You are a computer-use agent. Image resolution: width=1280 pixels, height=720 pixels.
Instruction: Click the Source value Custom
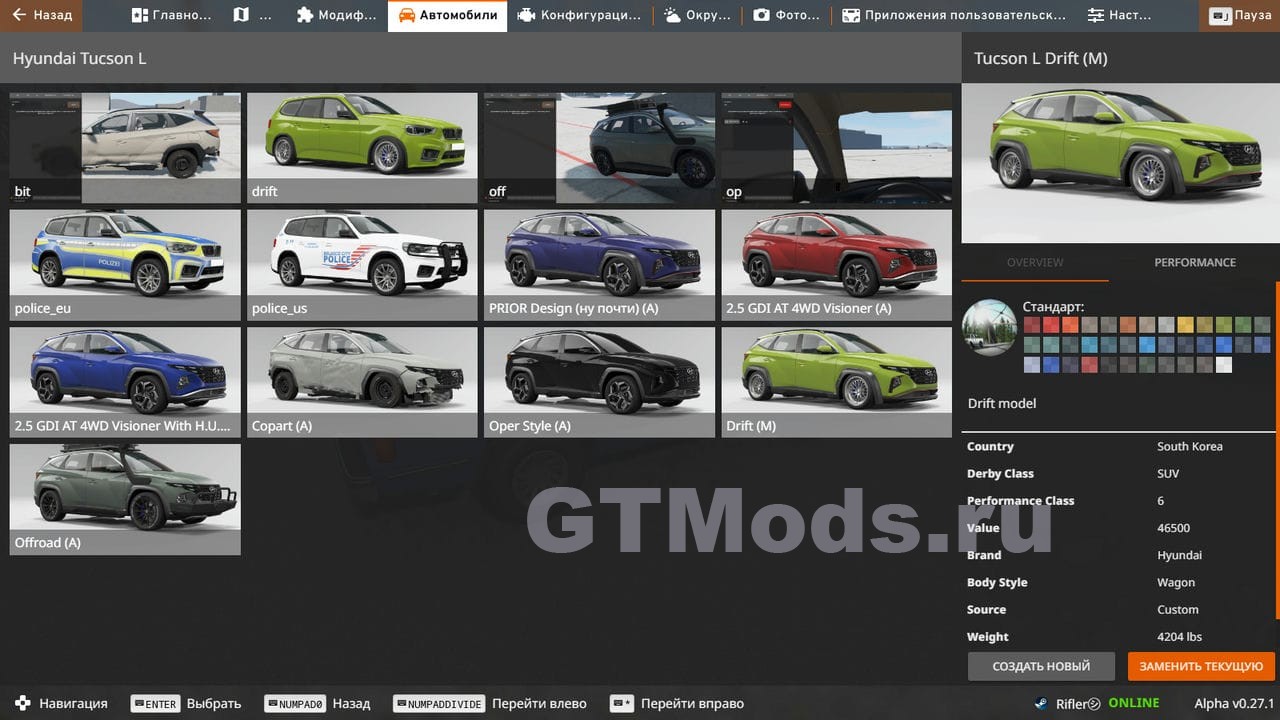(1178, 609)
